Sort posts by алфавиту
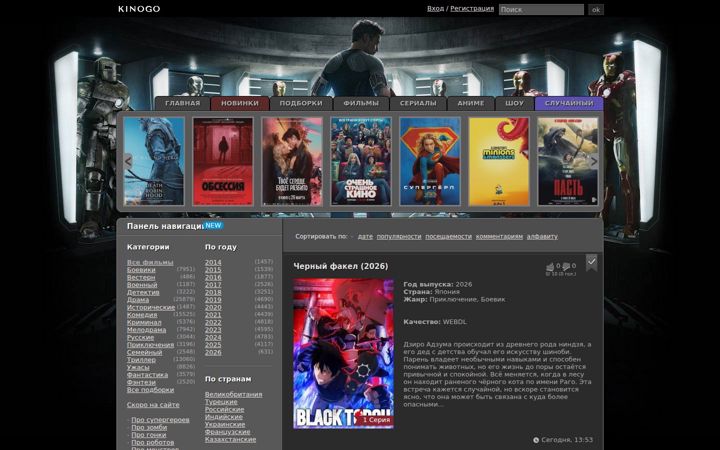This screenshot has width=720, height=450. (542, 236)
